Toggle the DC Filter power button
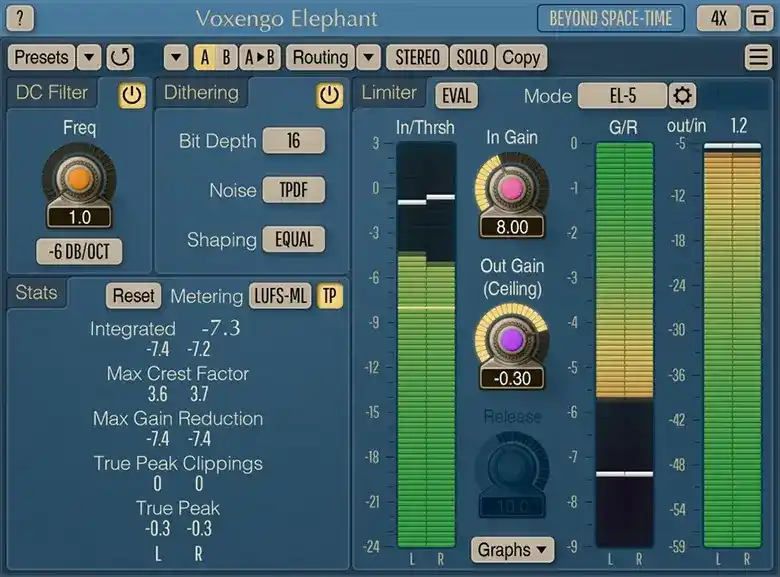 tap(132, 95)
